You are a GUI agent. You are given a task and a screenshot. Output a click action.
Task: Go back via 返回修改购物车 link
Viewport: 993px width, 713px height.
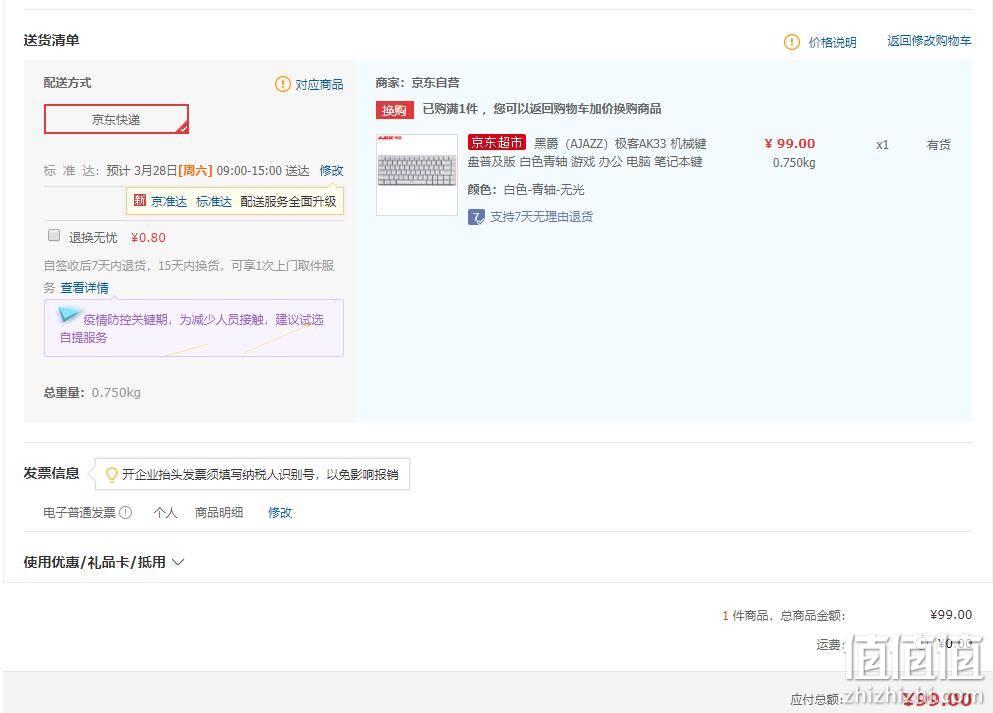(x=929, y=41)
